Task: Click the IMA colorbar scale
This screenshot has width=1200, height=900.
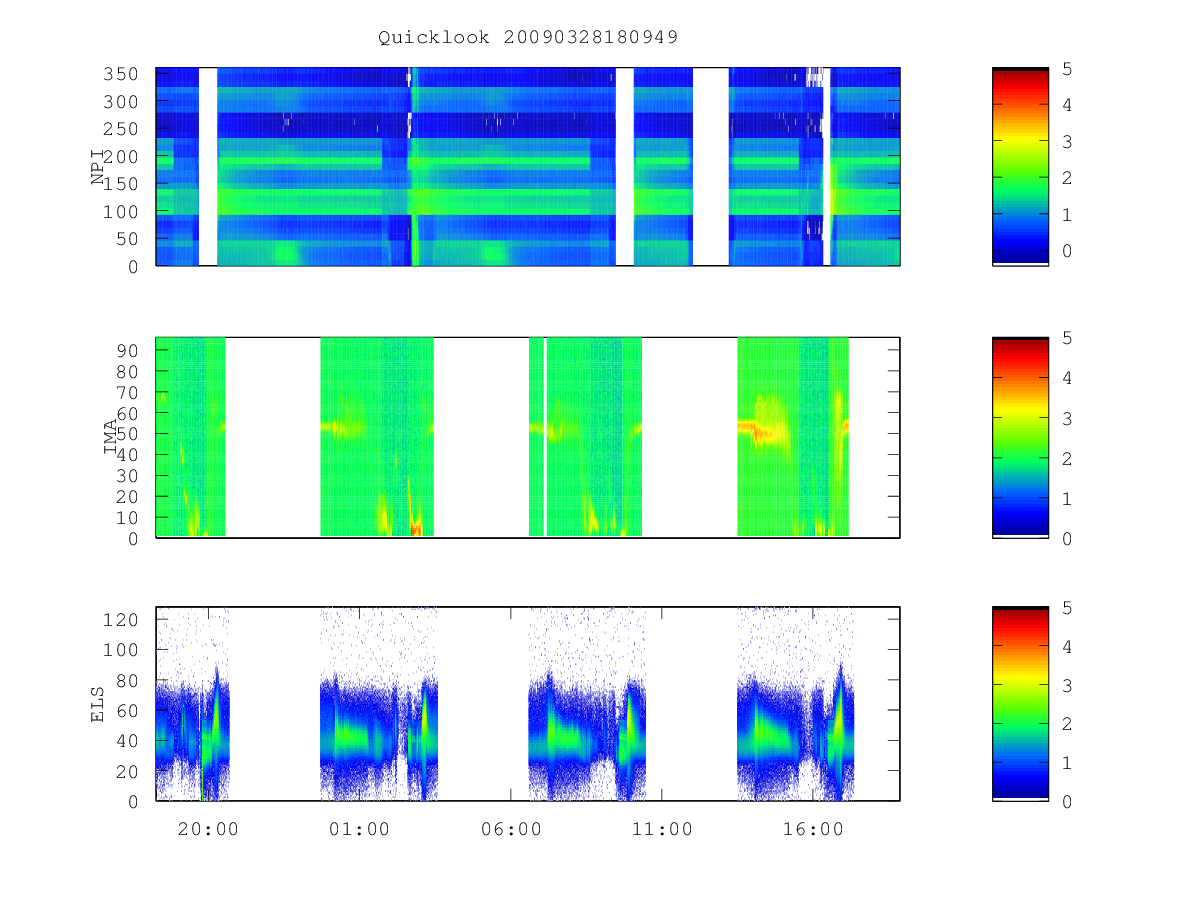Action: [1020, 438]
